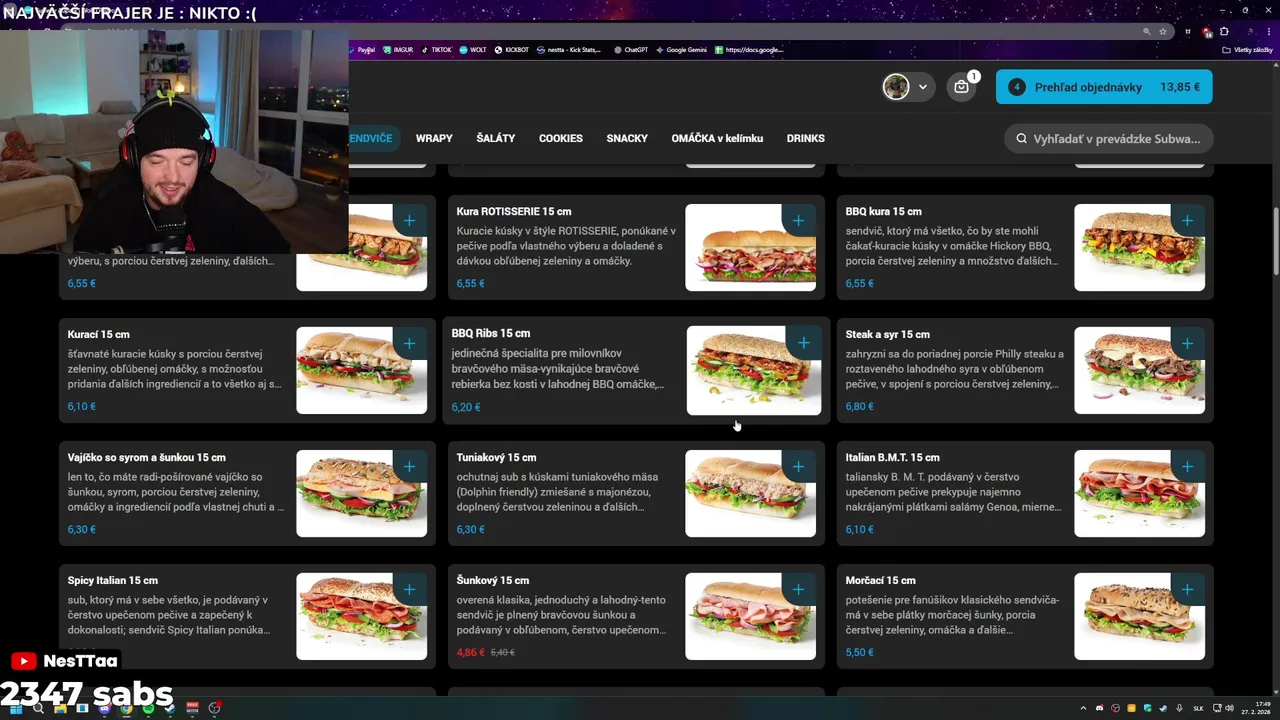This screenshot has width=1280, height=720.
Task: Click the BBQ Ribs 15 cm title
Action: pyautogui.click(x=491, y=333)
